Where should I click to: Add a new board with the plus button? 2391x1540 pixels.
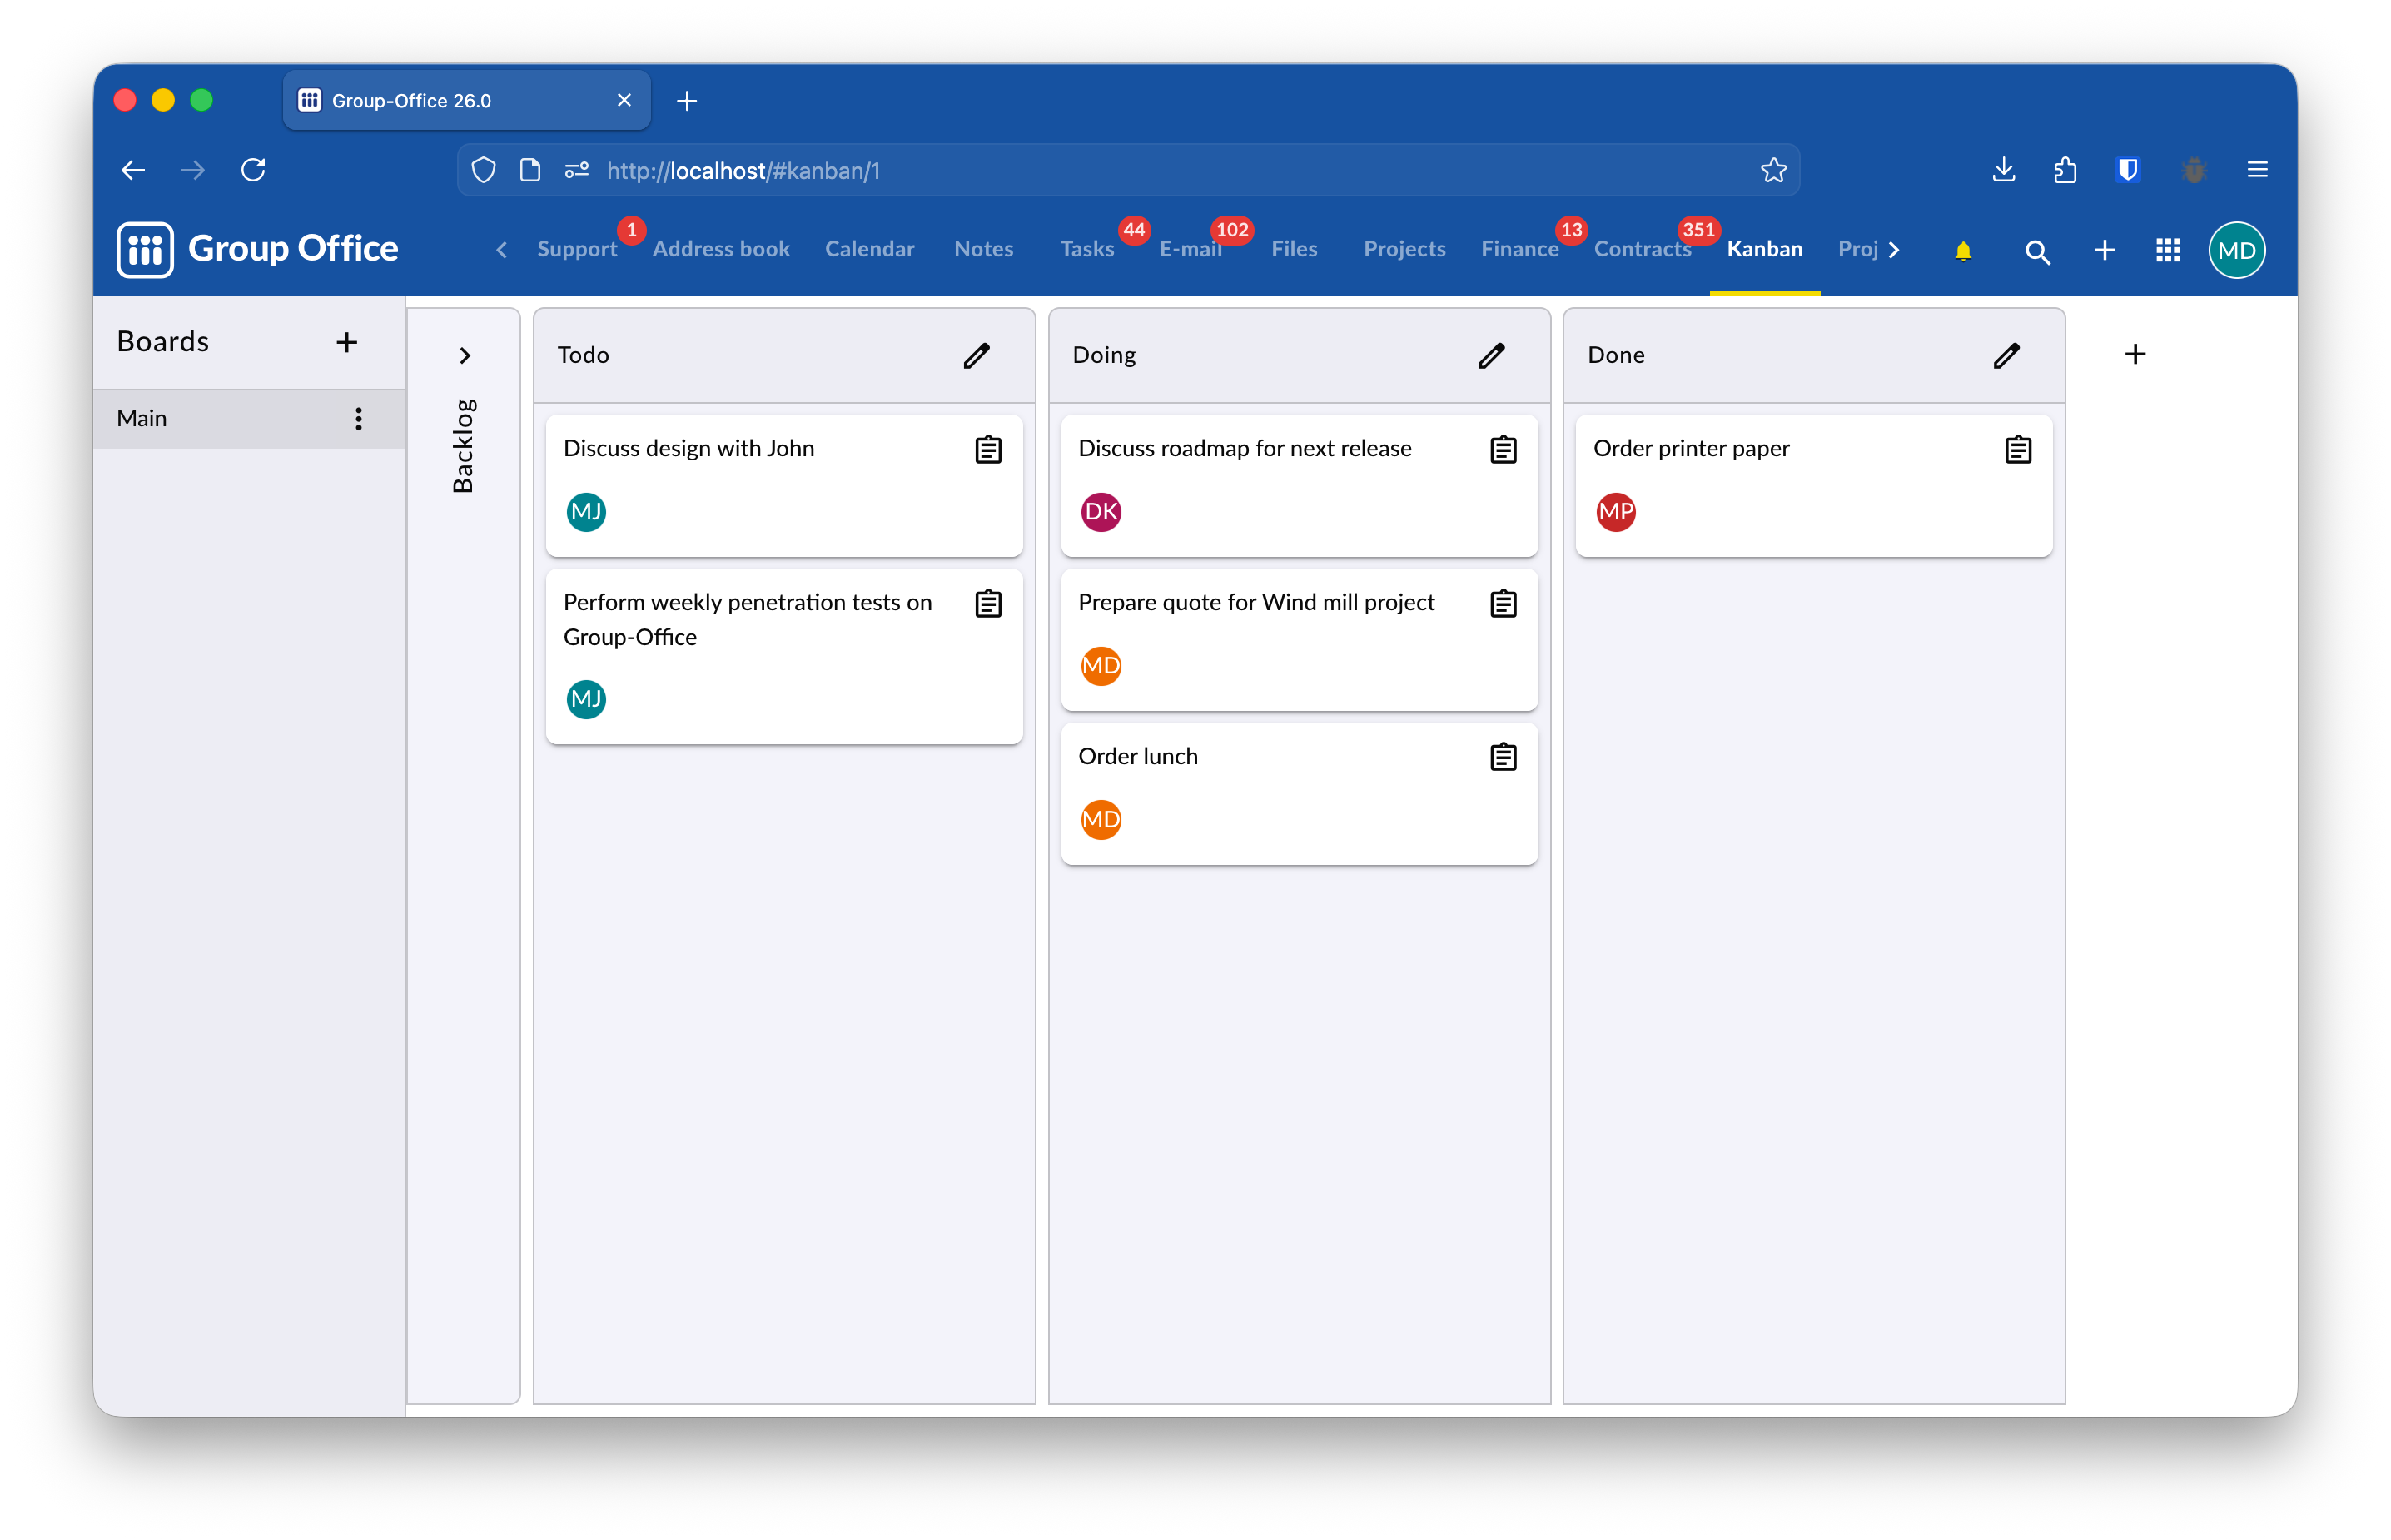346,342
